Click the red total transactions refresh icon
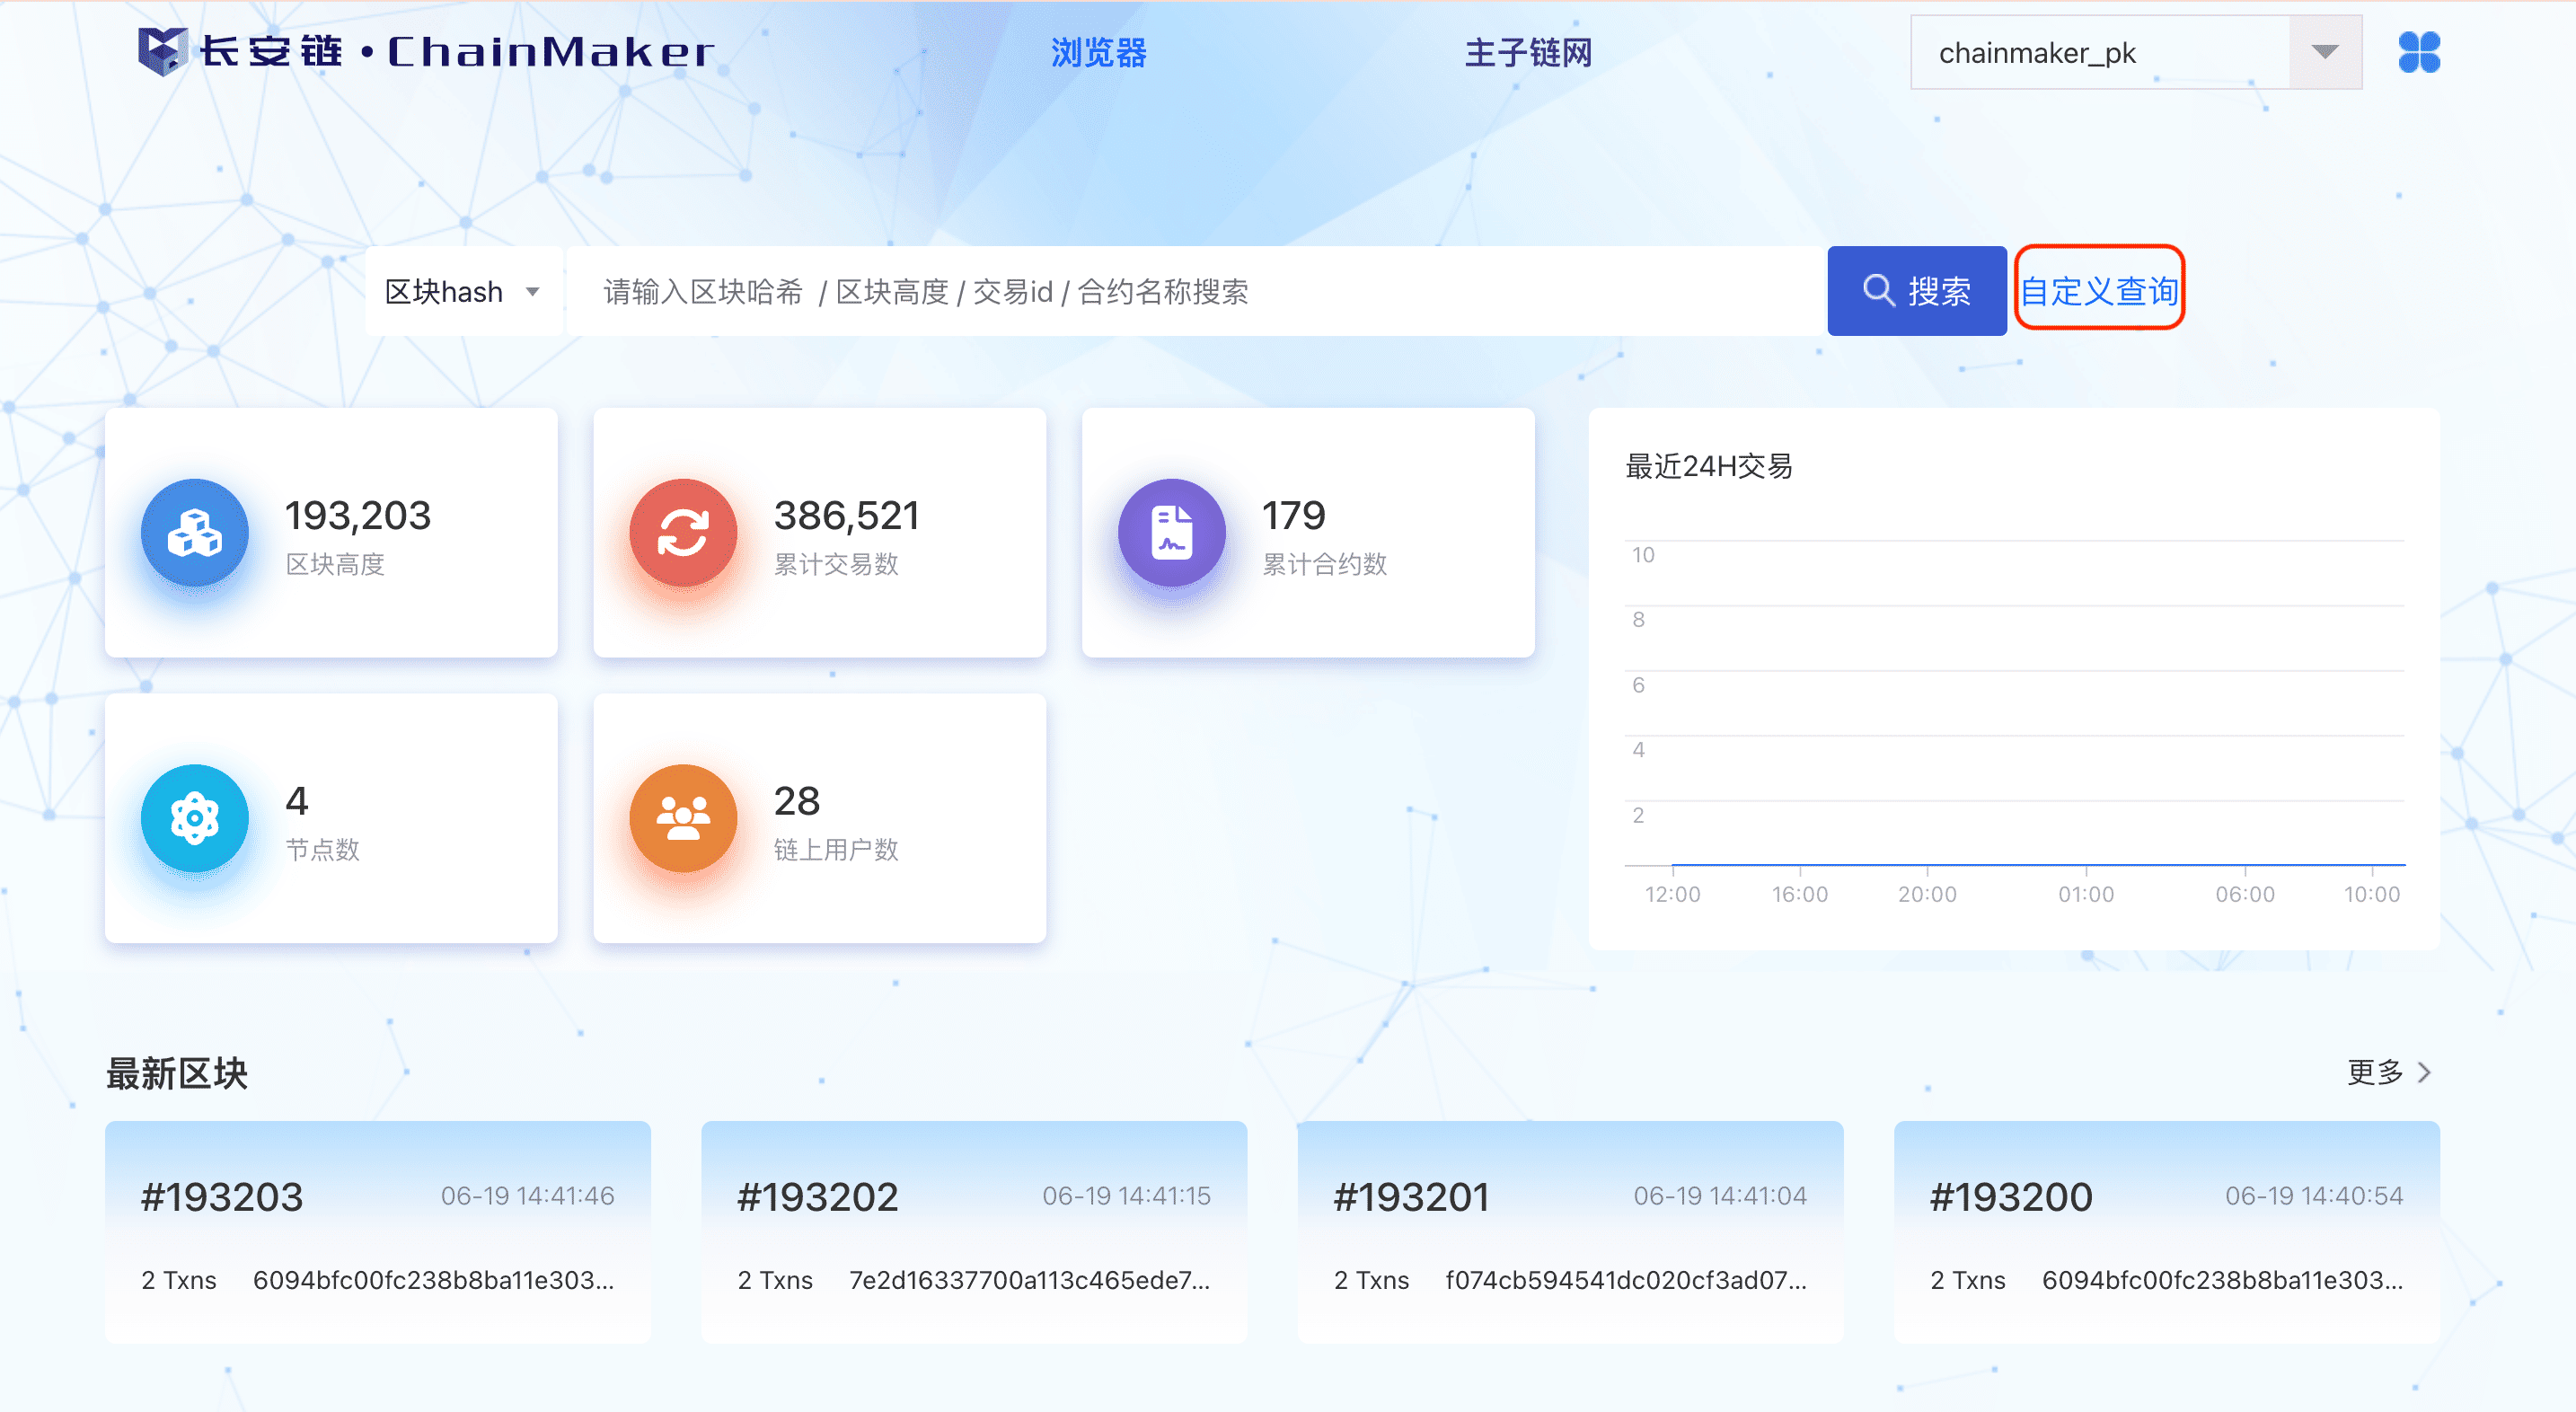The image size is (2576, 1412). 683,532
